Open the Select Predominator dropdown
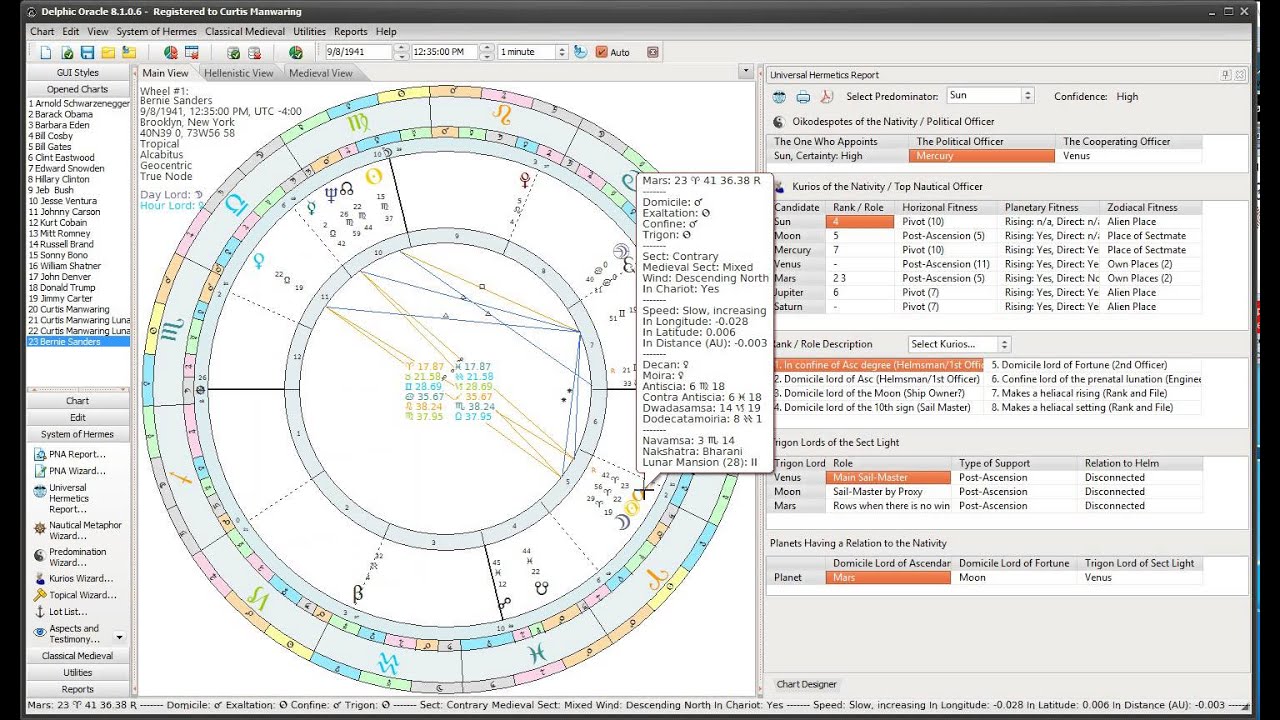This screenshot has width=1280, height=720. [1027, 96]
